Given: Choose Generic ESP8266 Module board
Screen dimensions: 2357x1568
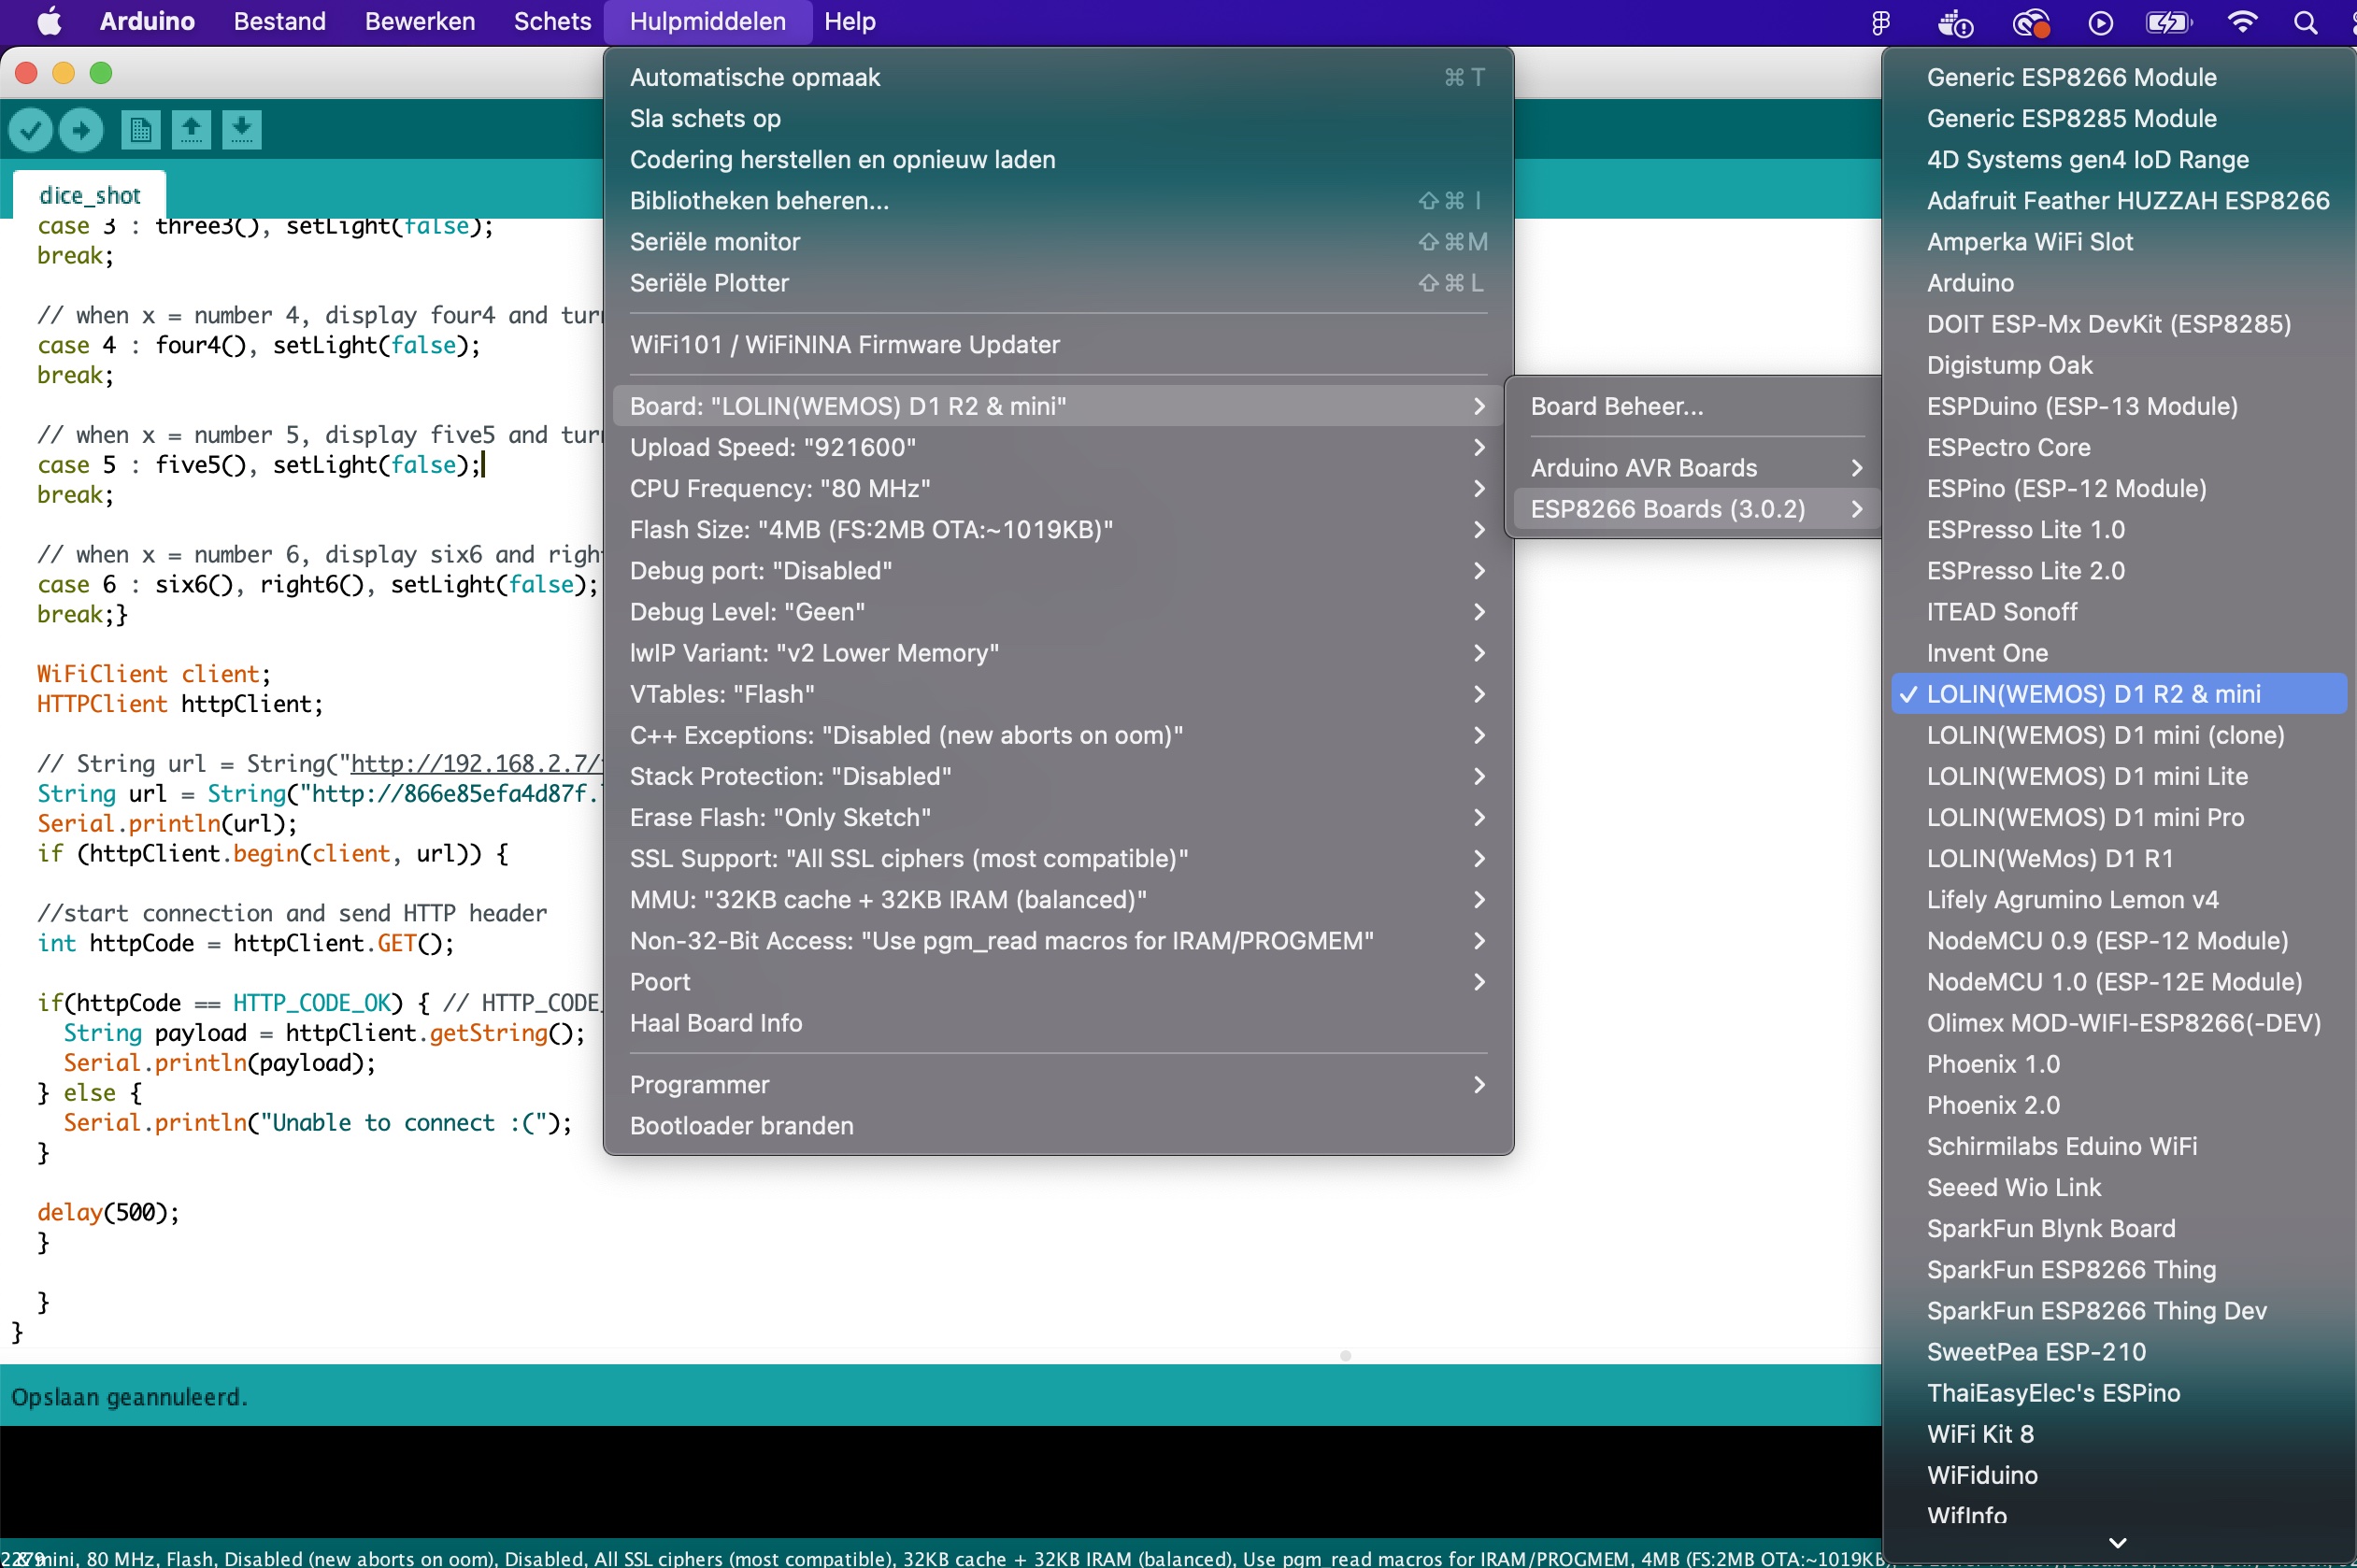Looking at the screenshot, I should point(2118,77).
